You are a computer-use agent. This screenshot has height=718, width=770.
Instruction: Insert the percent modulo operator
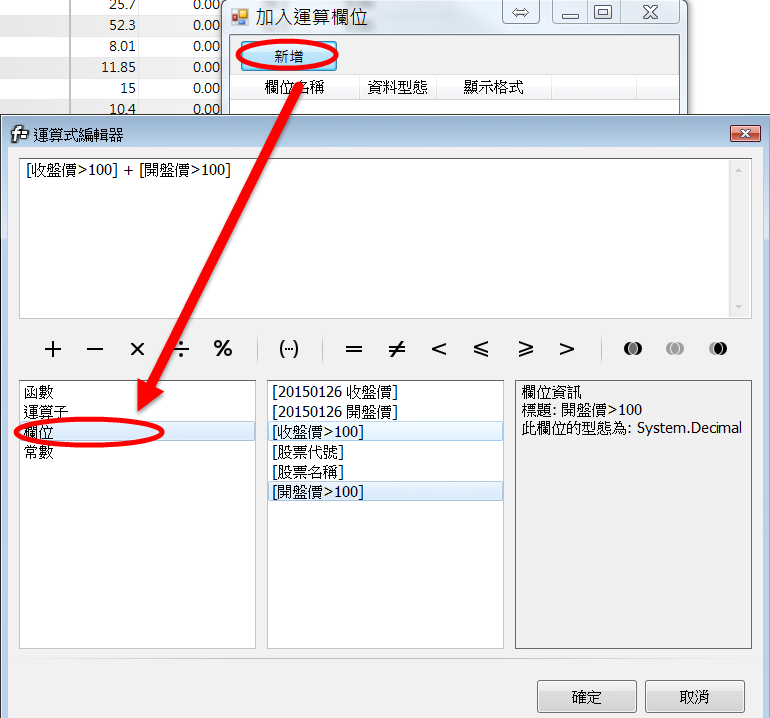[222, 349]
